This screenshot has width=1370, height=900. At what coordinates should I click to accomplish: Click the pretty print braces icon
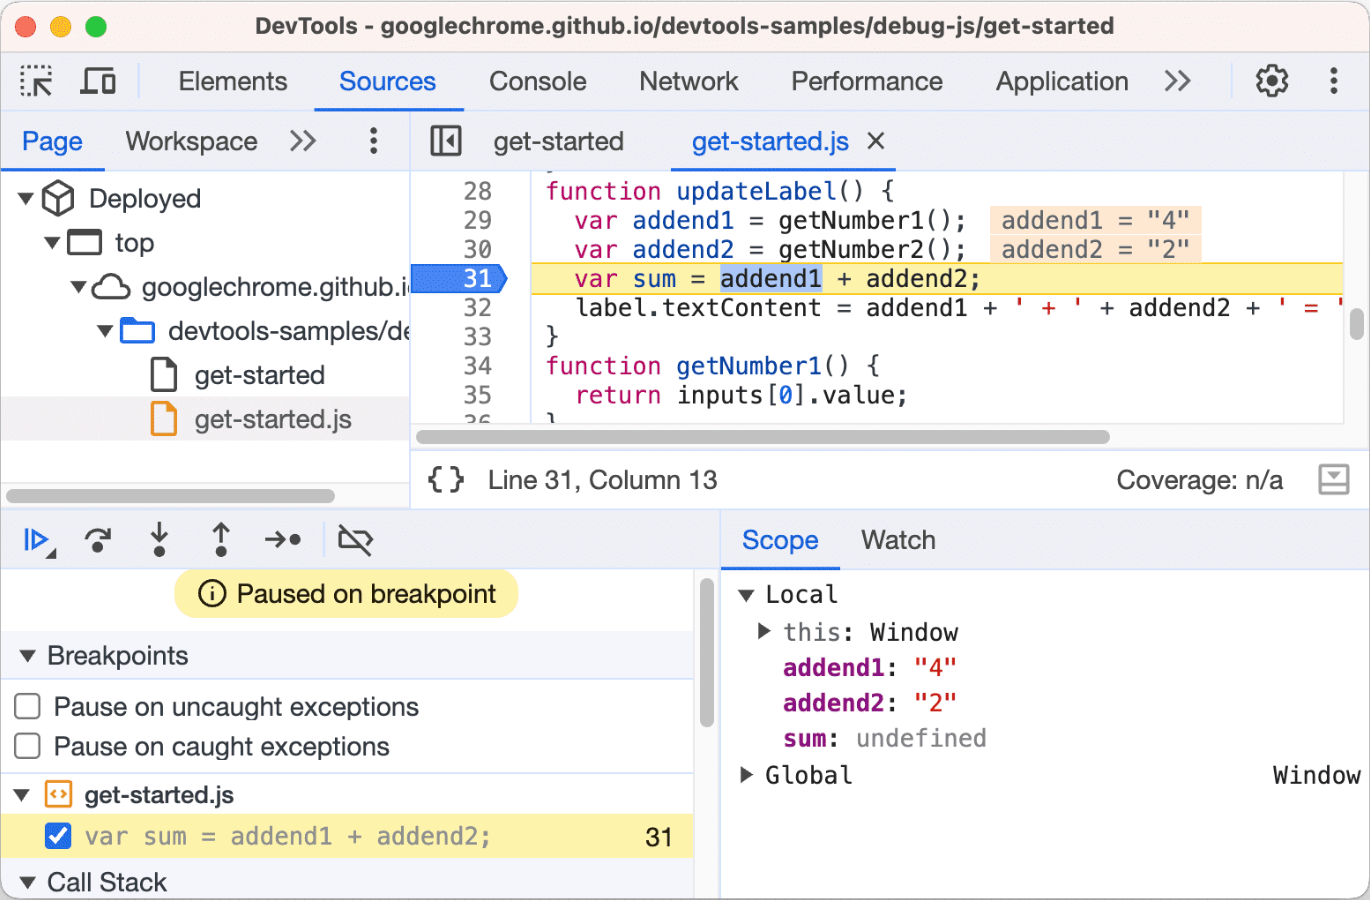point(446,480)
